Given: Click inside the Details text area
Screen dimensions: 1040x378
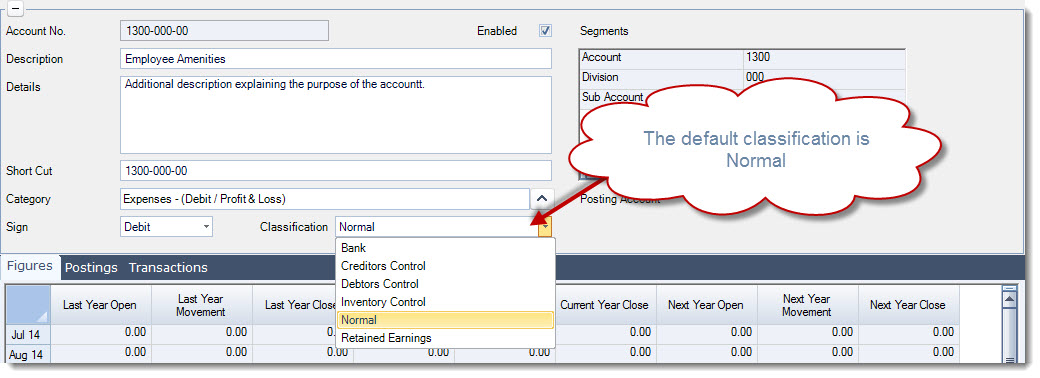Looking at the screenshot, I should 336,115.
